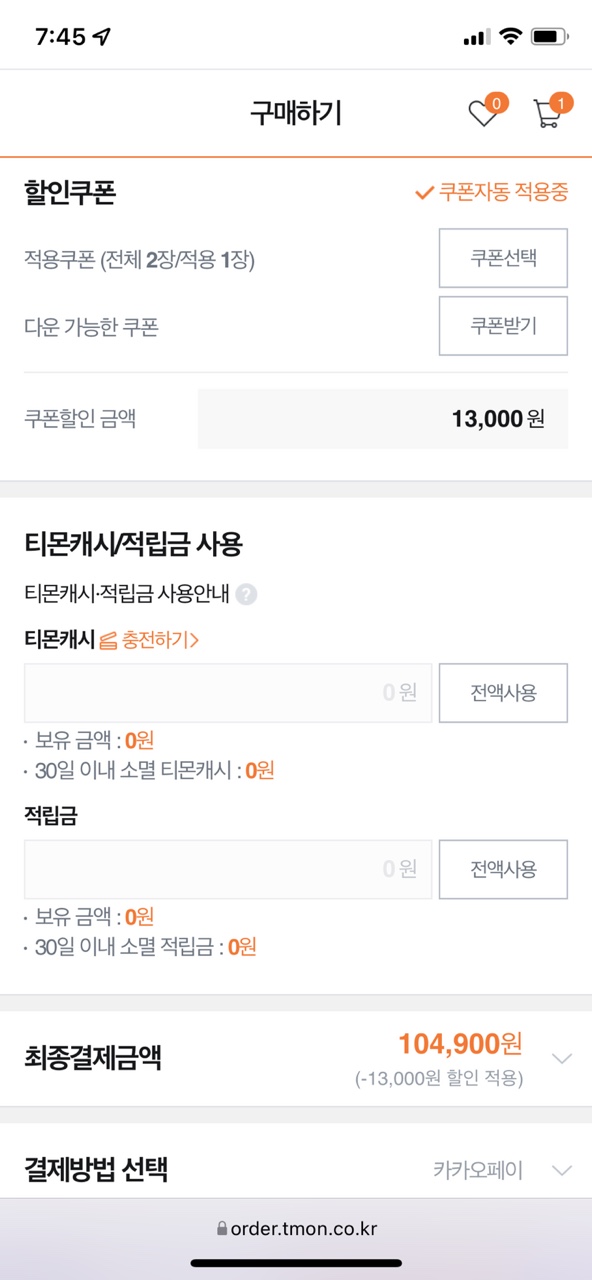Tap the 티몬캐시 충전 card icon
592x1280 pixels.
click(109, 640)
